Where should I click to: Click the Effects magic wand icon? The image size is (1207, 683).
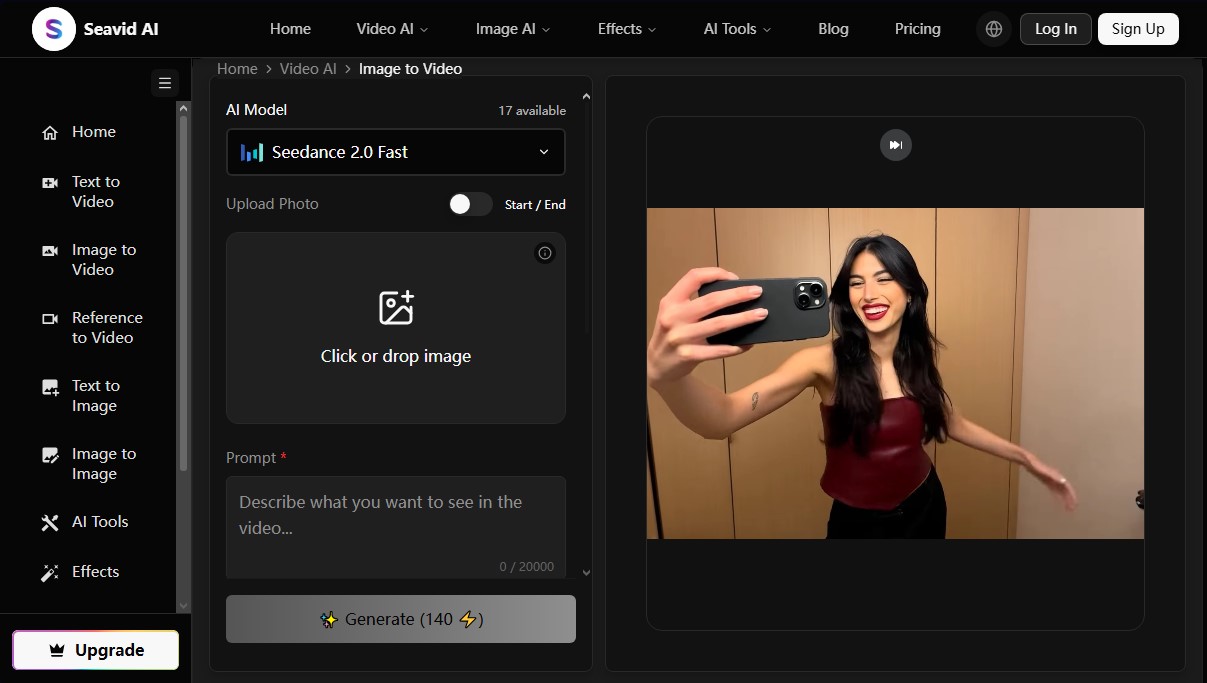(50, 573)
